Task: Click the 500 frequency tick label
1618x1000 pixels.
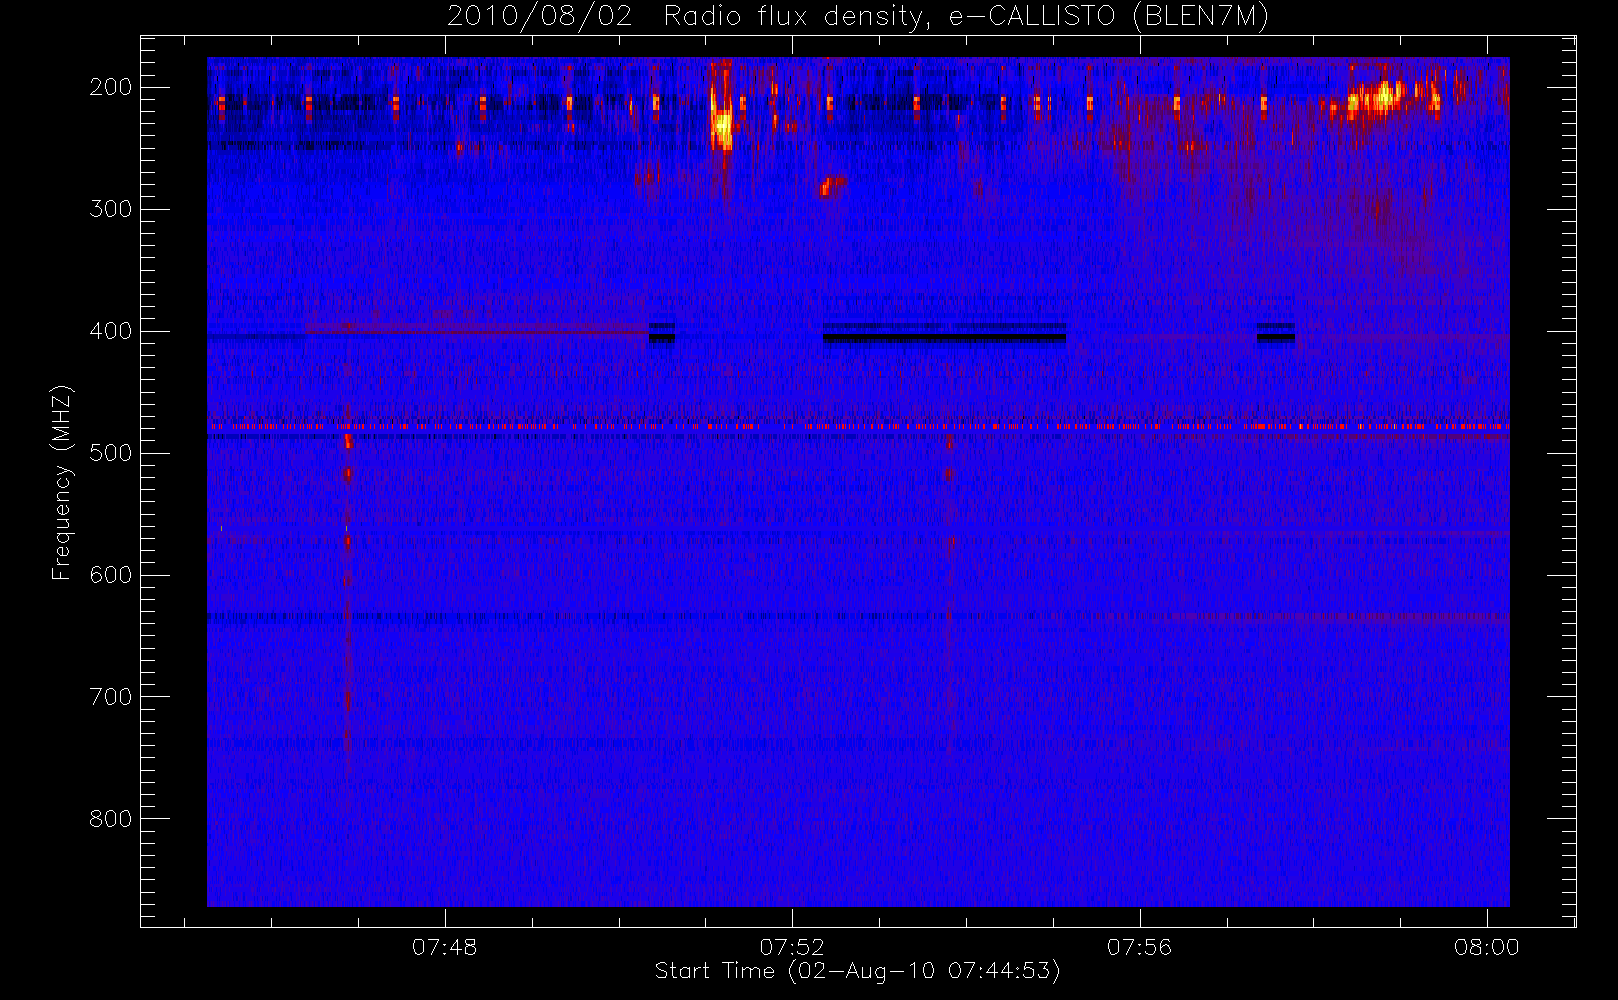Action: (x=111, y=453)
